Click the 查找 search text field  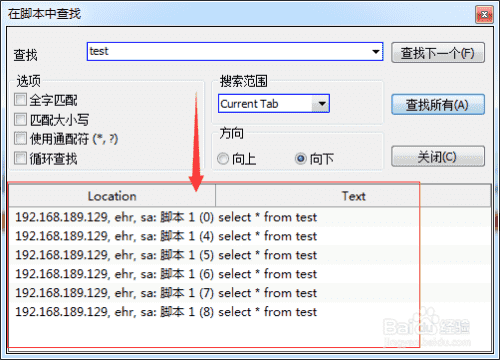tap(235, 51)
